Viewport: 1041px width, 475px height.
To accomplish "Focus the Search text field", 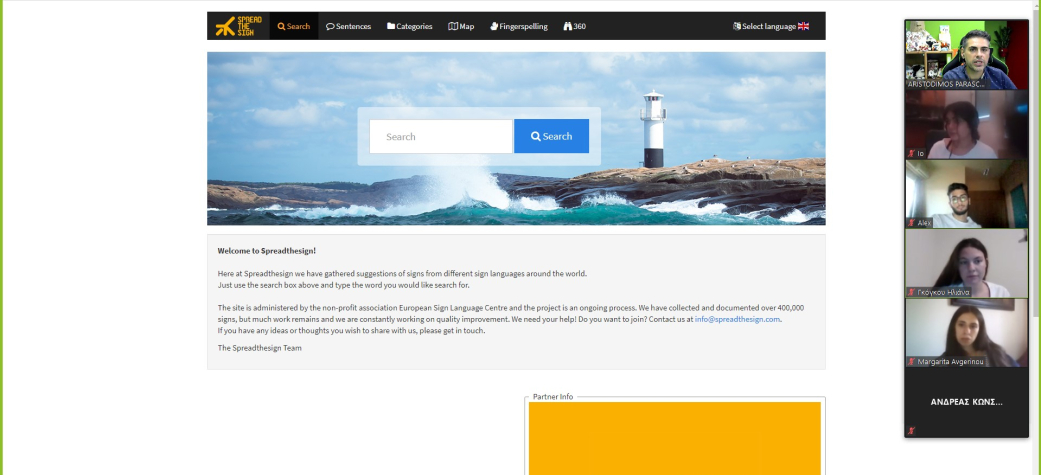I will (440, 137).
